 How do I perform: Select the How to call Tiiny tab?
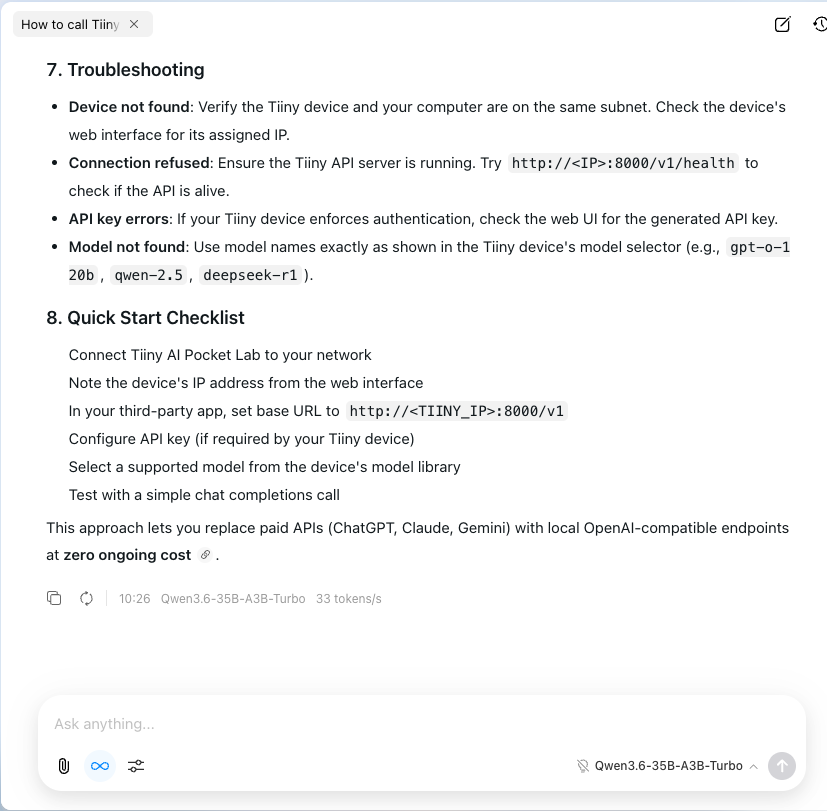tap(70, 24)
